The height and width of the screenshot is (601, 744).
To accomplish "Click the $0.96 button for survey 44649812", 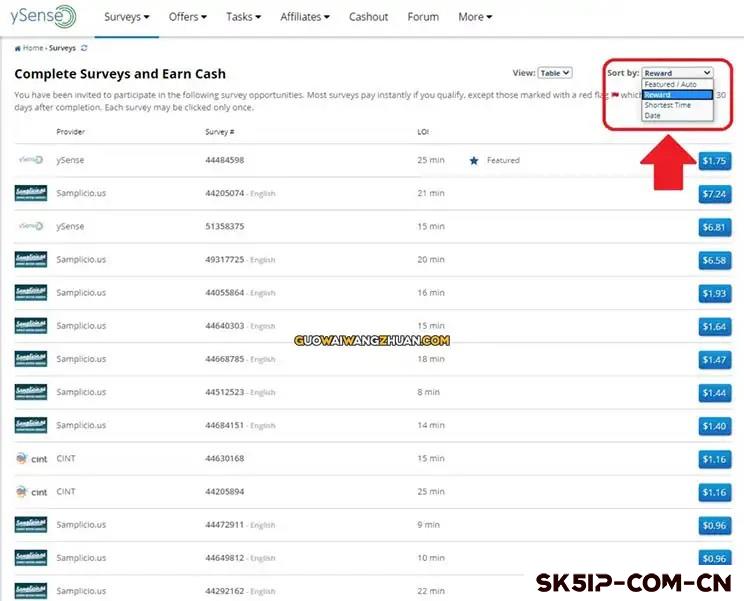I will pos(715,558).
